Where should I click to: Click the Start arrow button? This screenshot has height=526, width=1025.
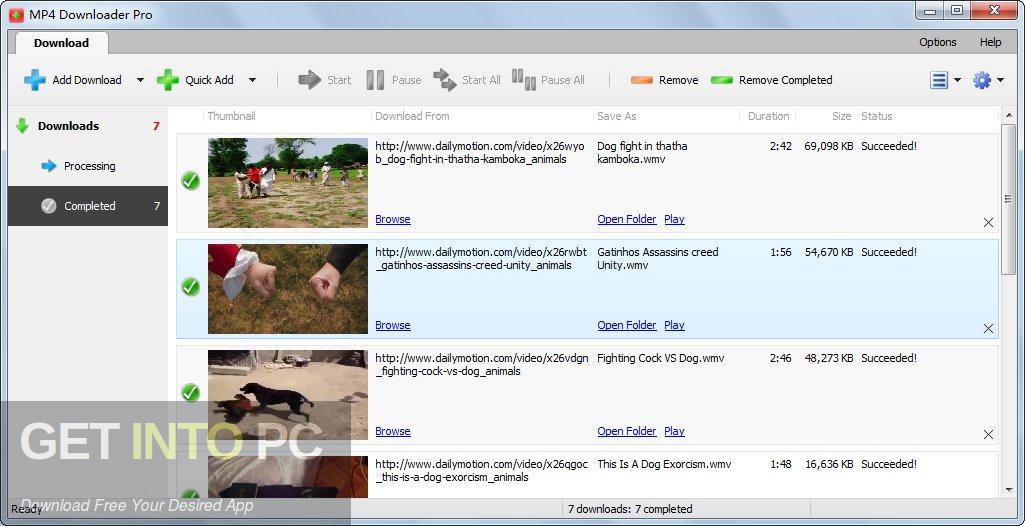pos(324,80)
